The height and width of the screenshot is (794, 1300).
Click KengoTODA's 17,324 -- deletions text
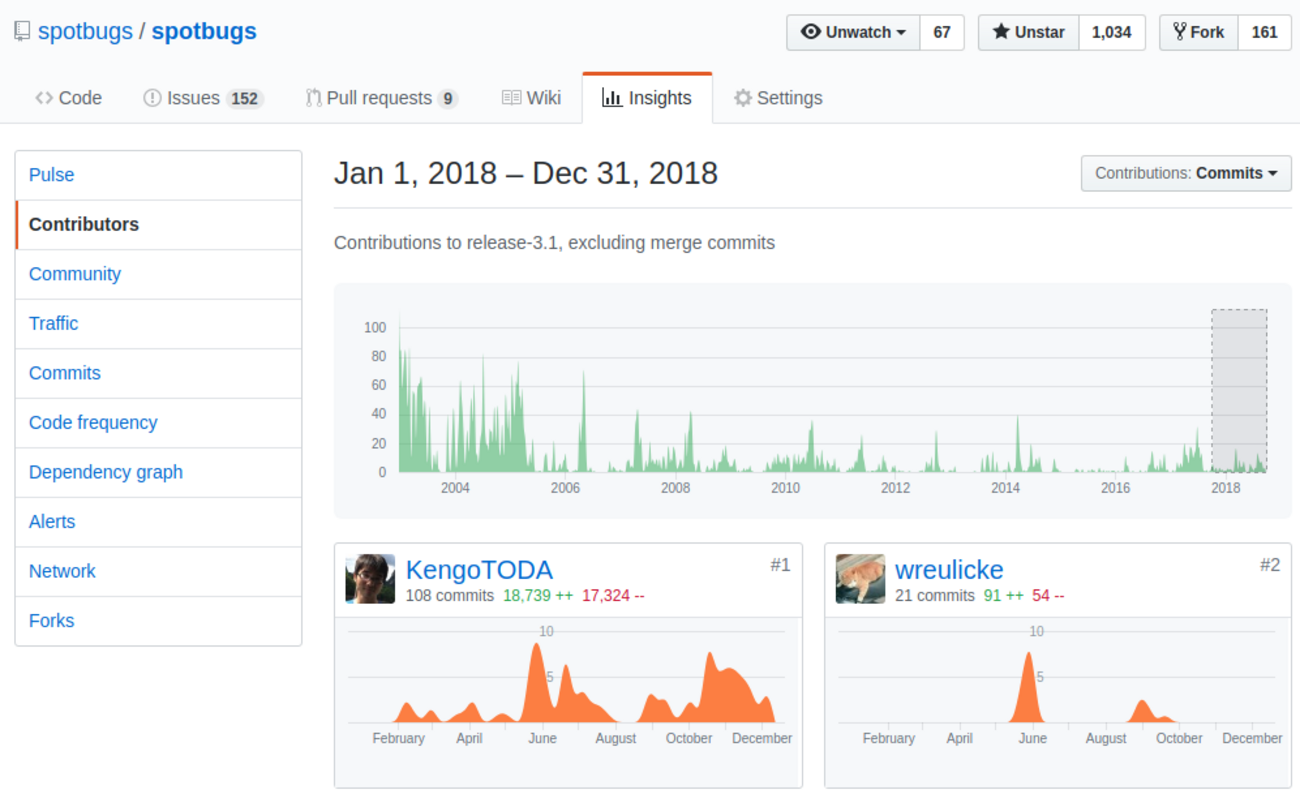tap(612, 596)
